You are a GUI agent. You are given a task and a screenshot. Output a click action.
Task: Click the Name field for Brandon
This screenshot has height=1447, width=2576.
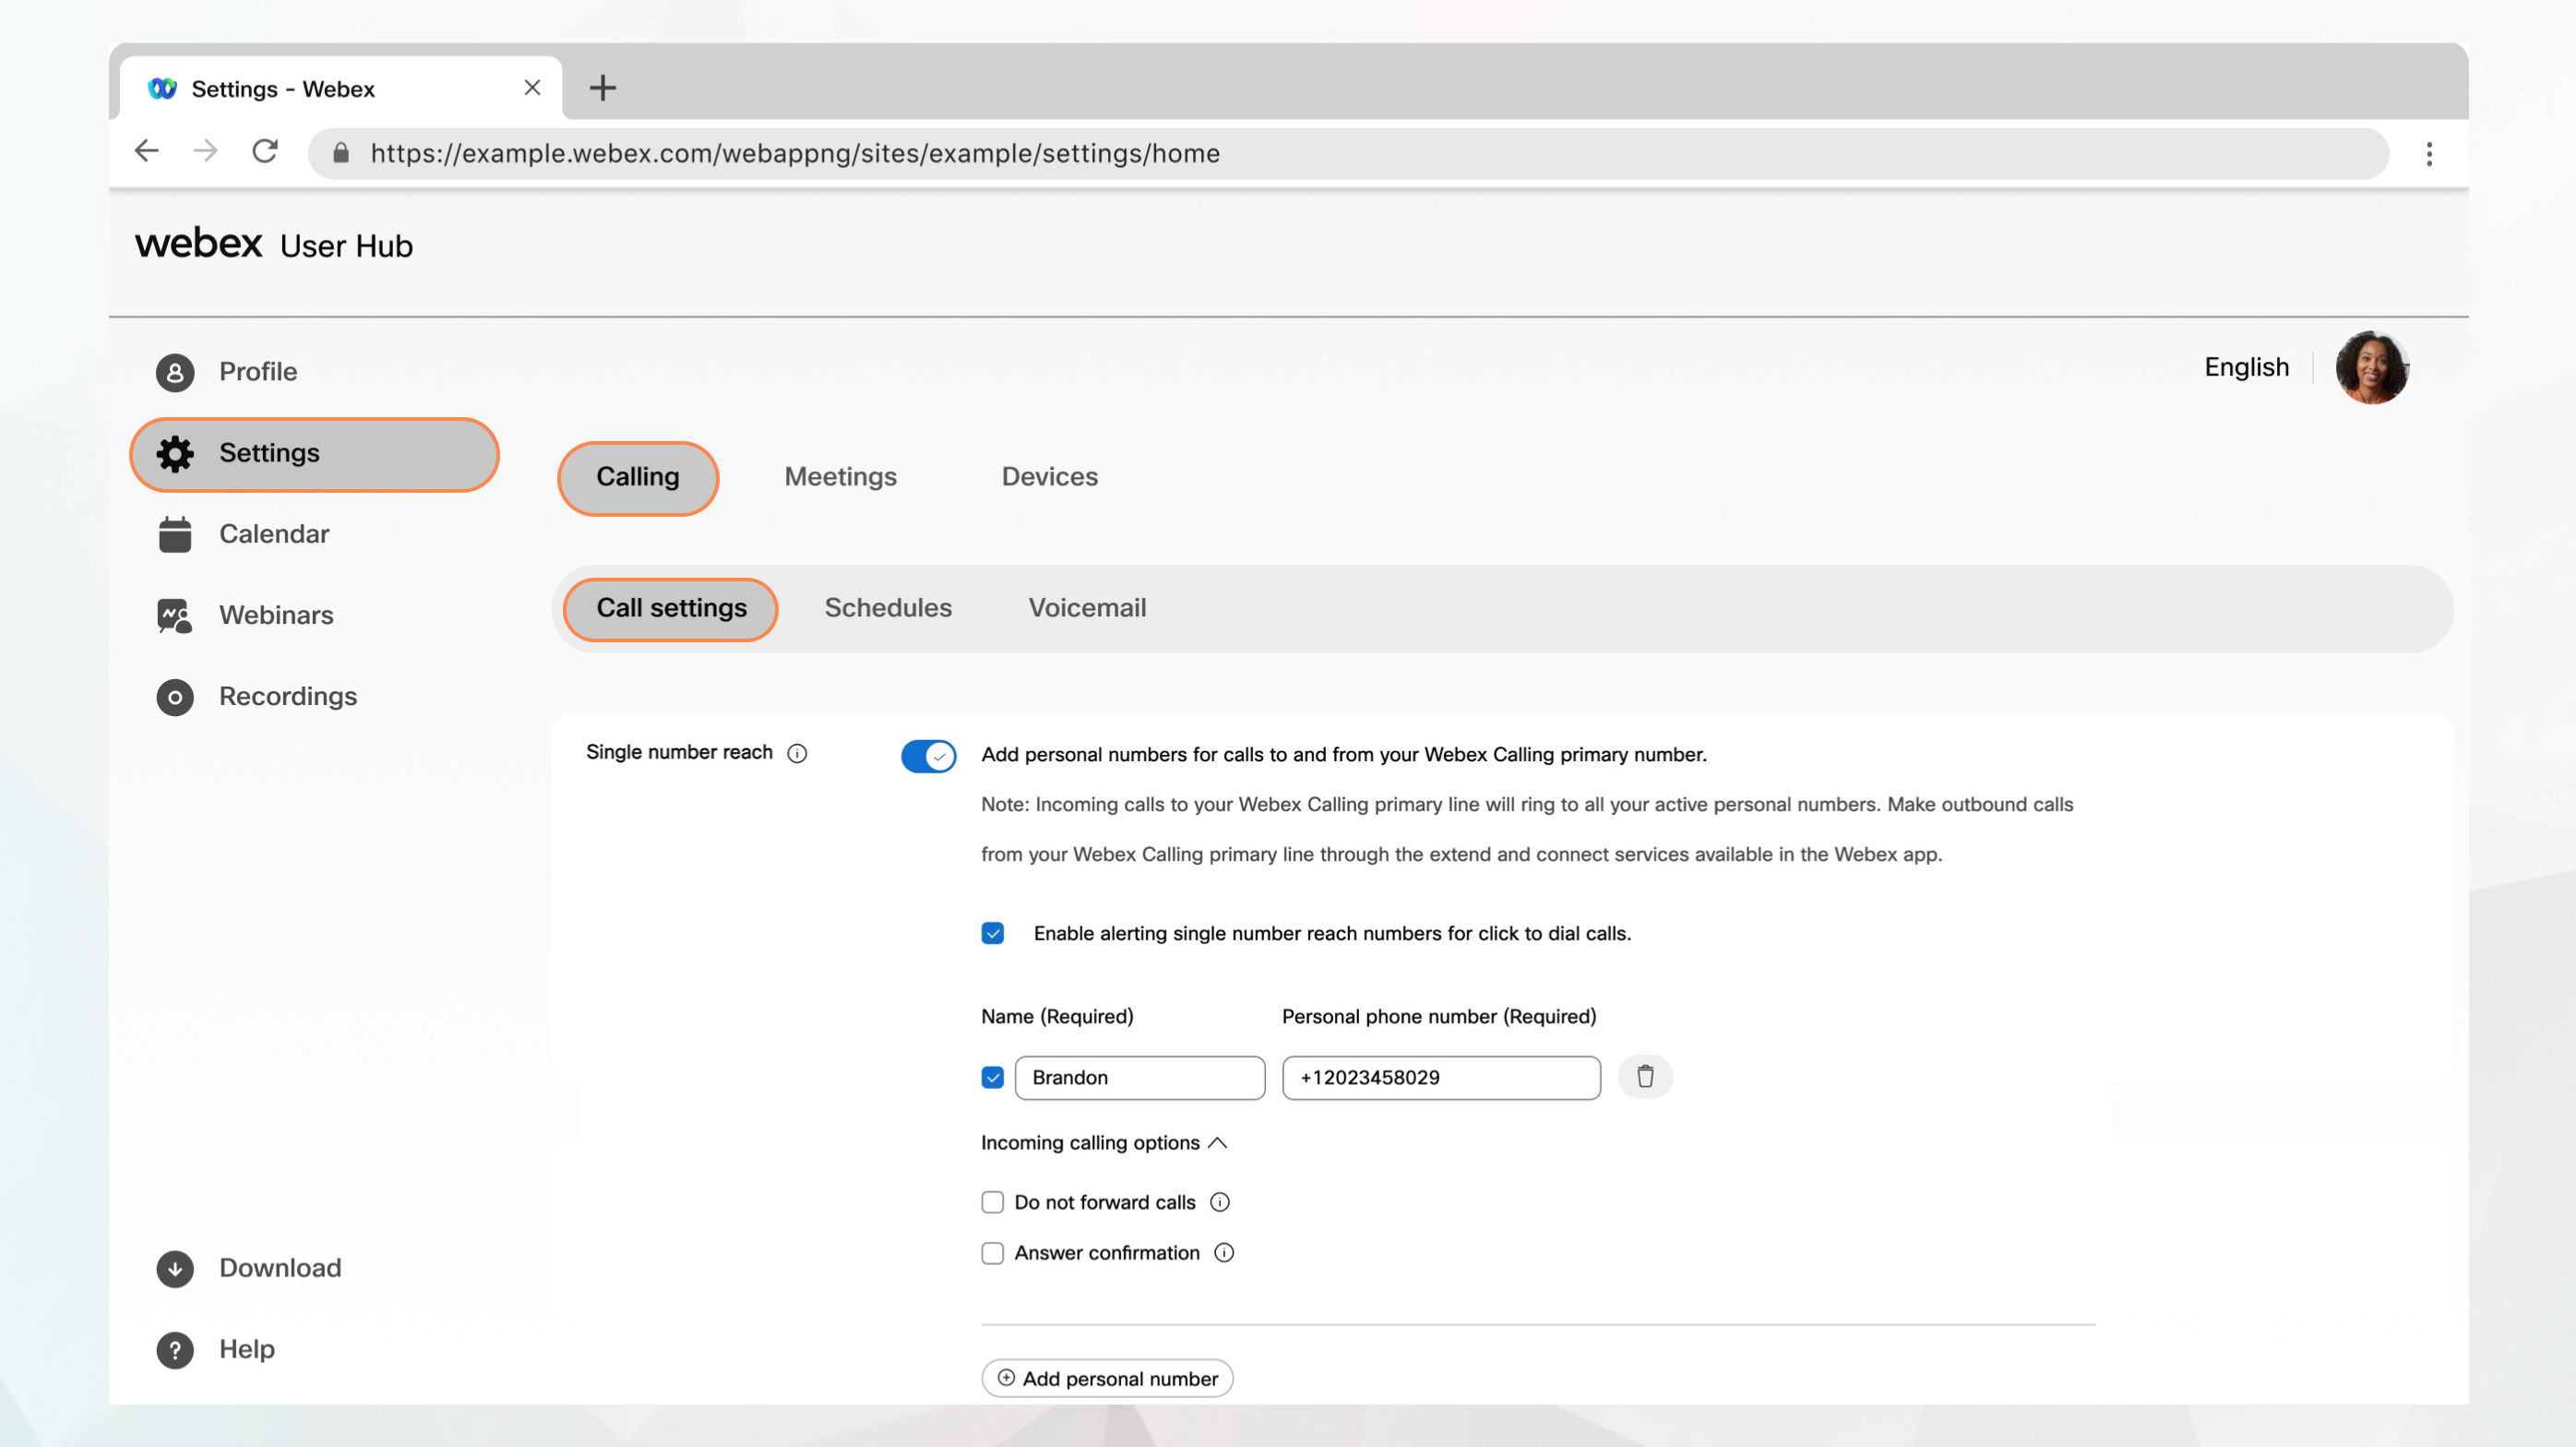pyautogui.click(x=1138, y=1077)
